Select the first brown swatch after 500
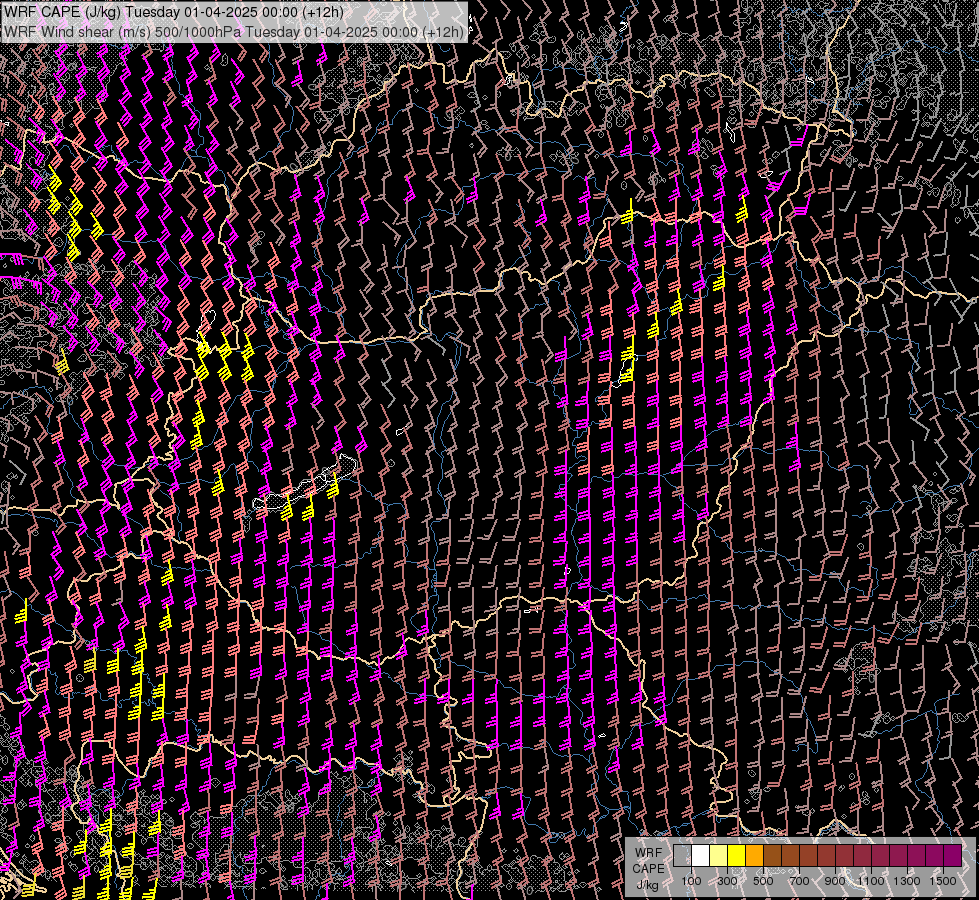Image resolution: width=979 pixels, height=900 pixels. click(x=772, y=856)
